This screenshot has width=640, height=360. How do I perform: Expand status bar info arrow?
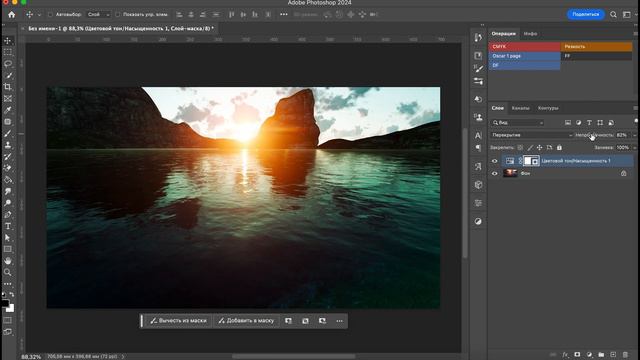123,356
